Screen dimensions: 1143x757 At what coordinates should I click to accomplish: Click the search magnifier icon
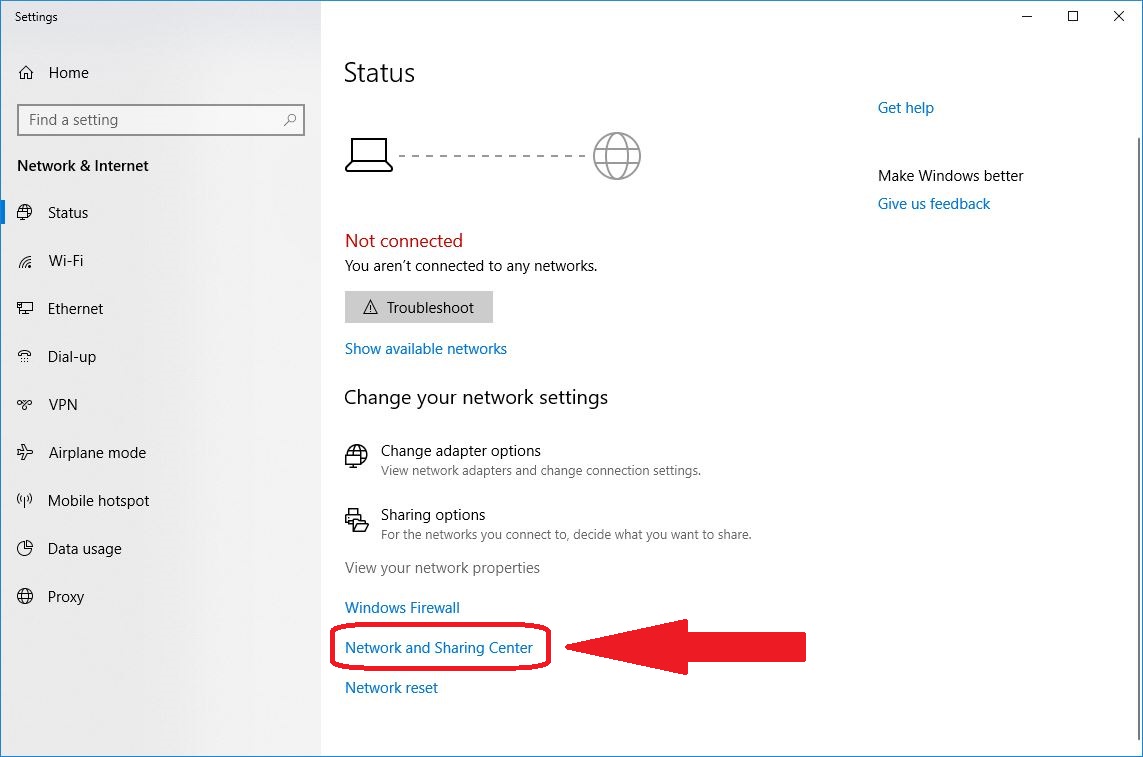tap(289, 120)
